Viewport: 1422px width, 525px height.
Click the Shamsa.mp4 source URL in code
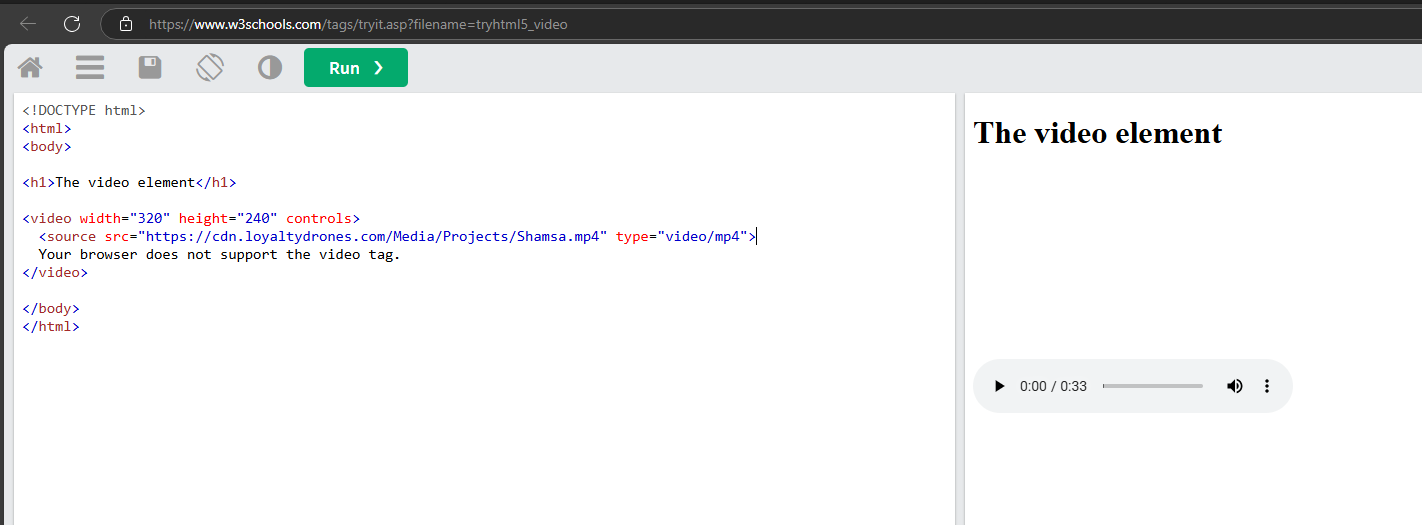(376, 236)
